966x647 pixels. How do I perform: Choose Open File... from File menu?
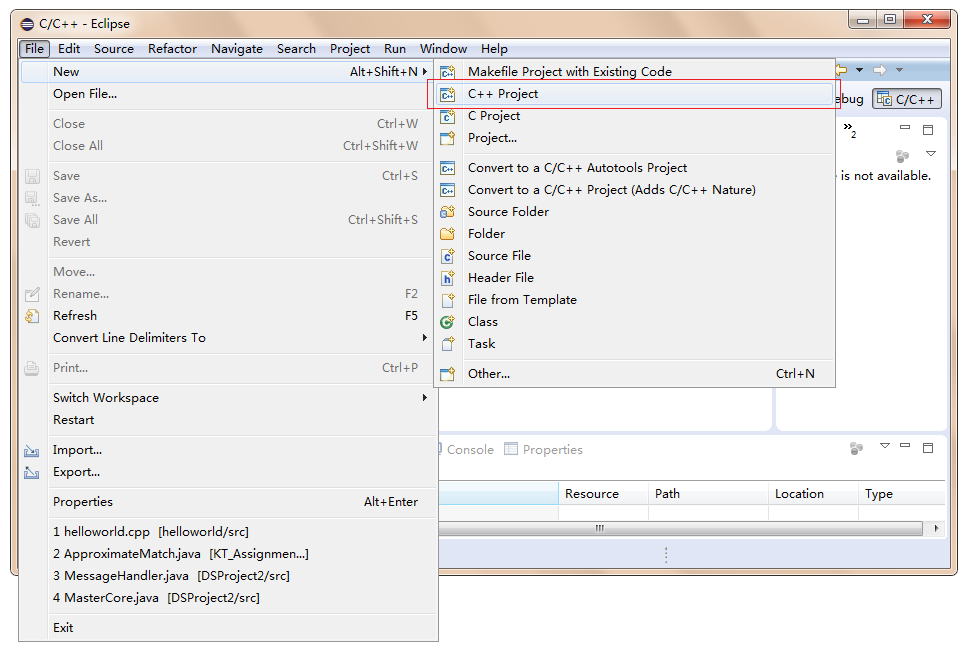coord(228,94)
